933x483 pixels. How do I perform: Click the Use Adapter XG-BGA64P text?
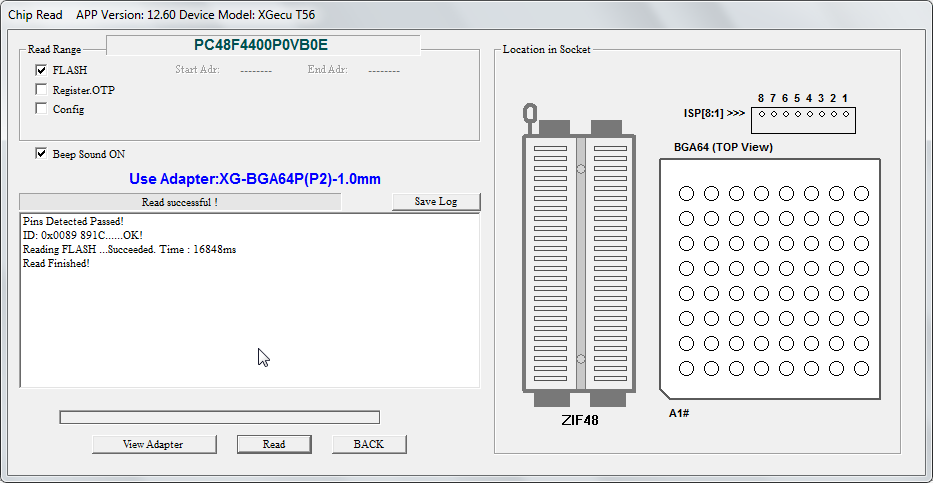tap(255, 179)
